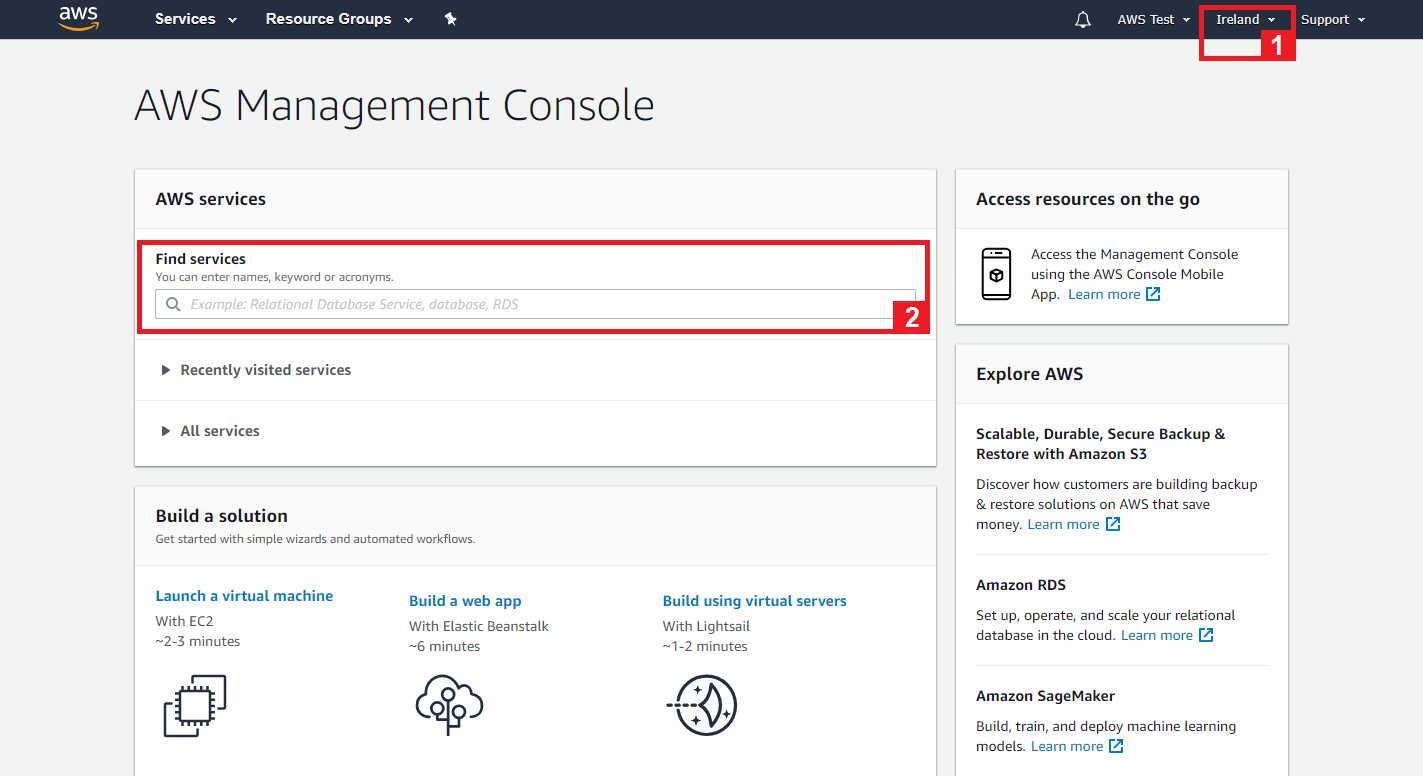Click 'Access resources on the go' heading

tap(1088, 199)
